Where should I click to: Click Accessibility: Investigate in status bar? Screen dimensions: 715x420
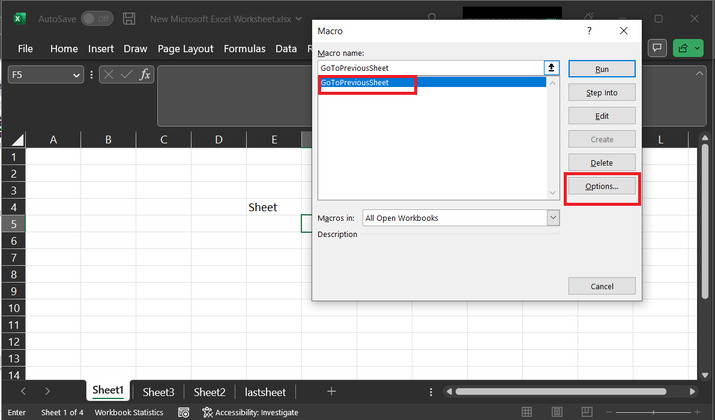251,412
